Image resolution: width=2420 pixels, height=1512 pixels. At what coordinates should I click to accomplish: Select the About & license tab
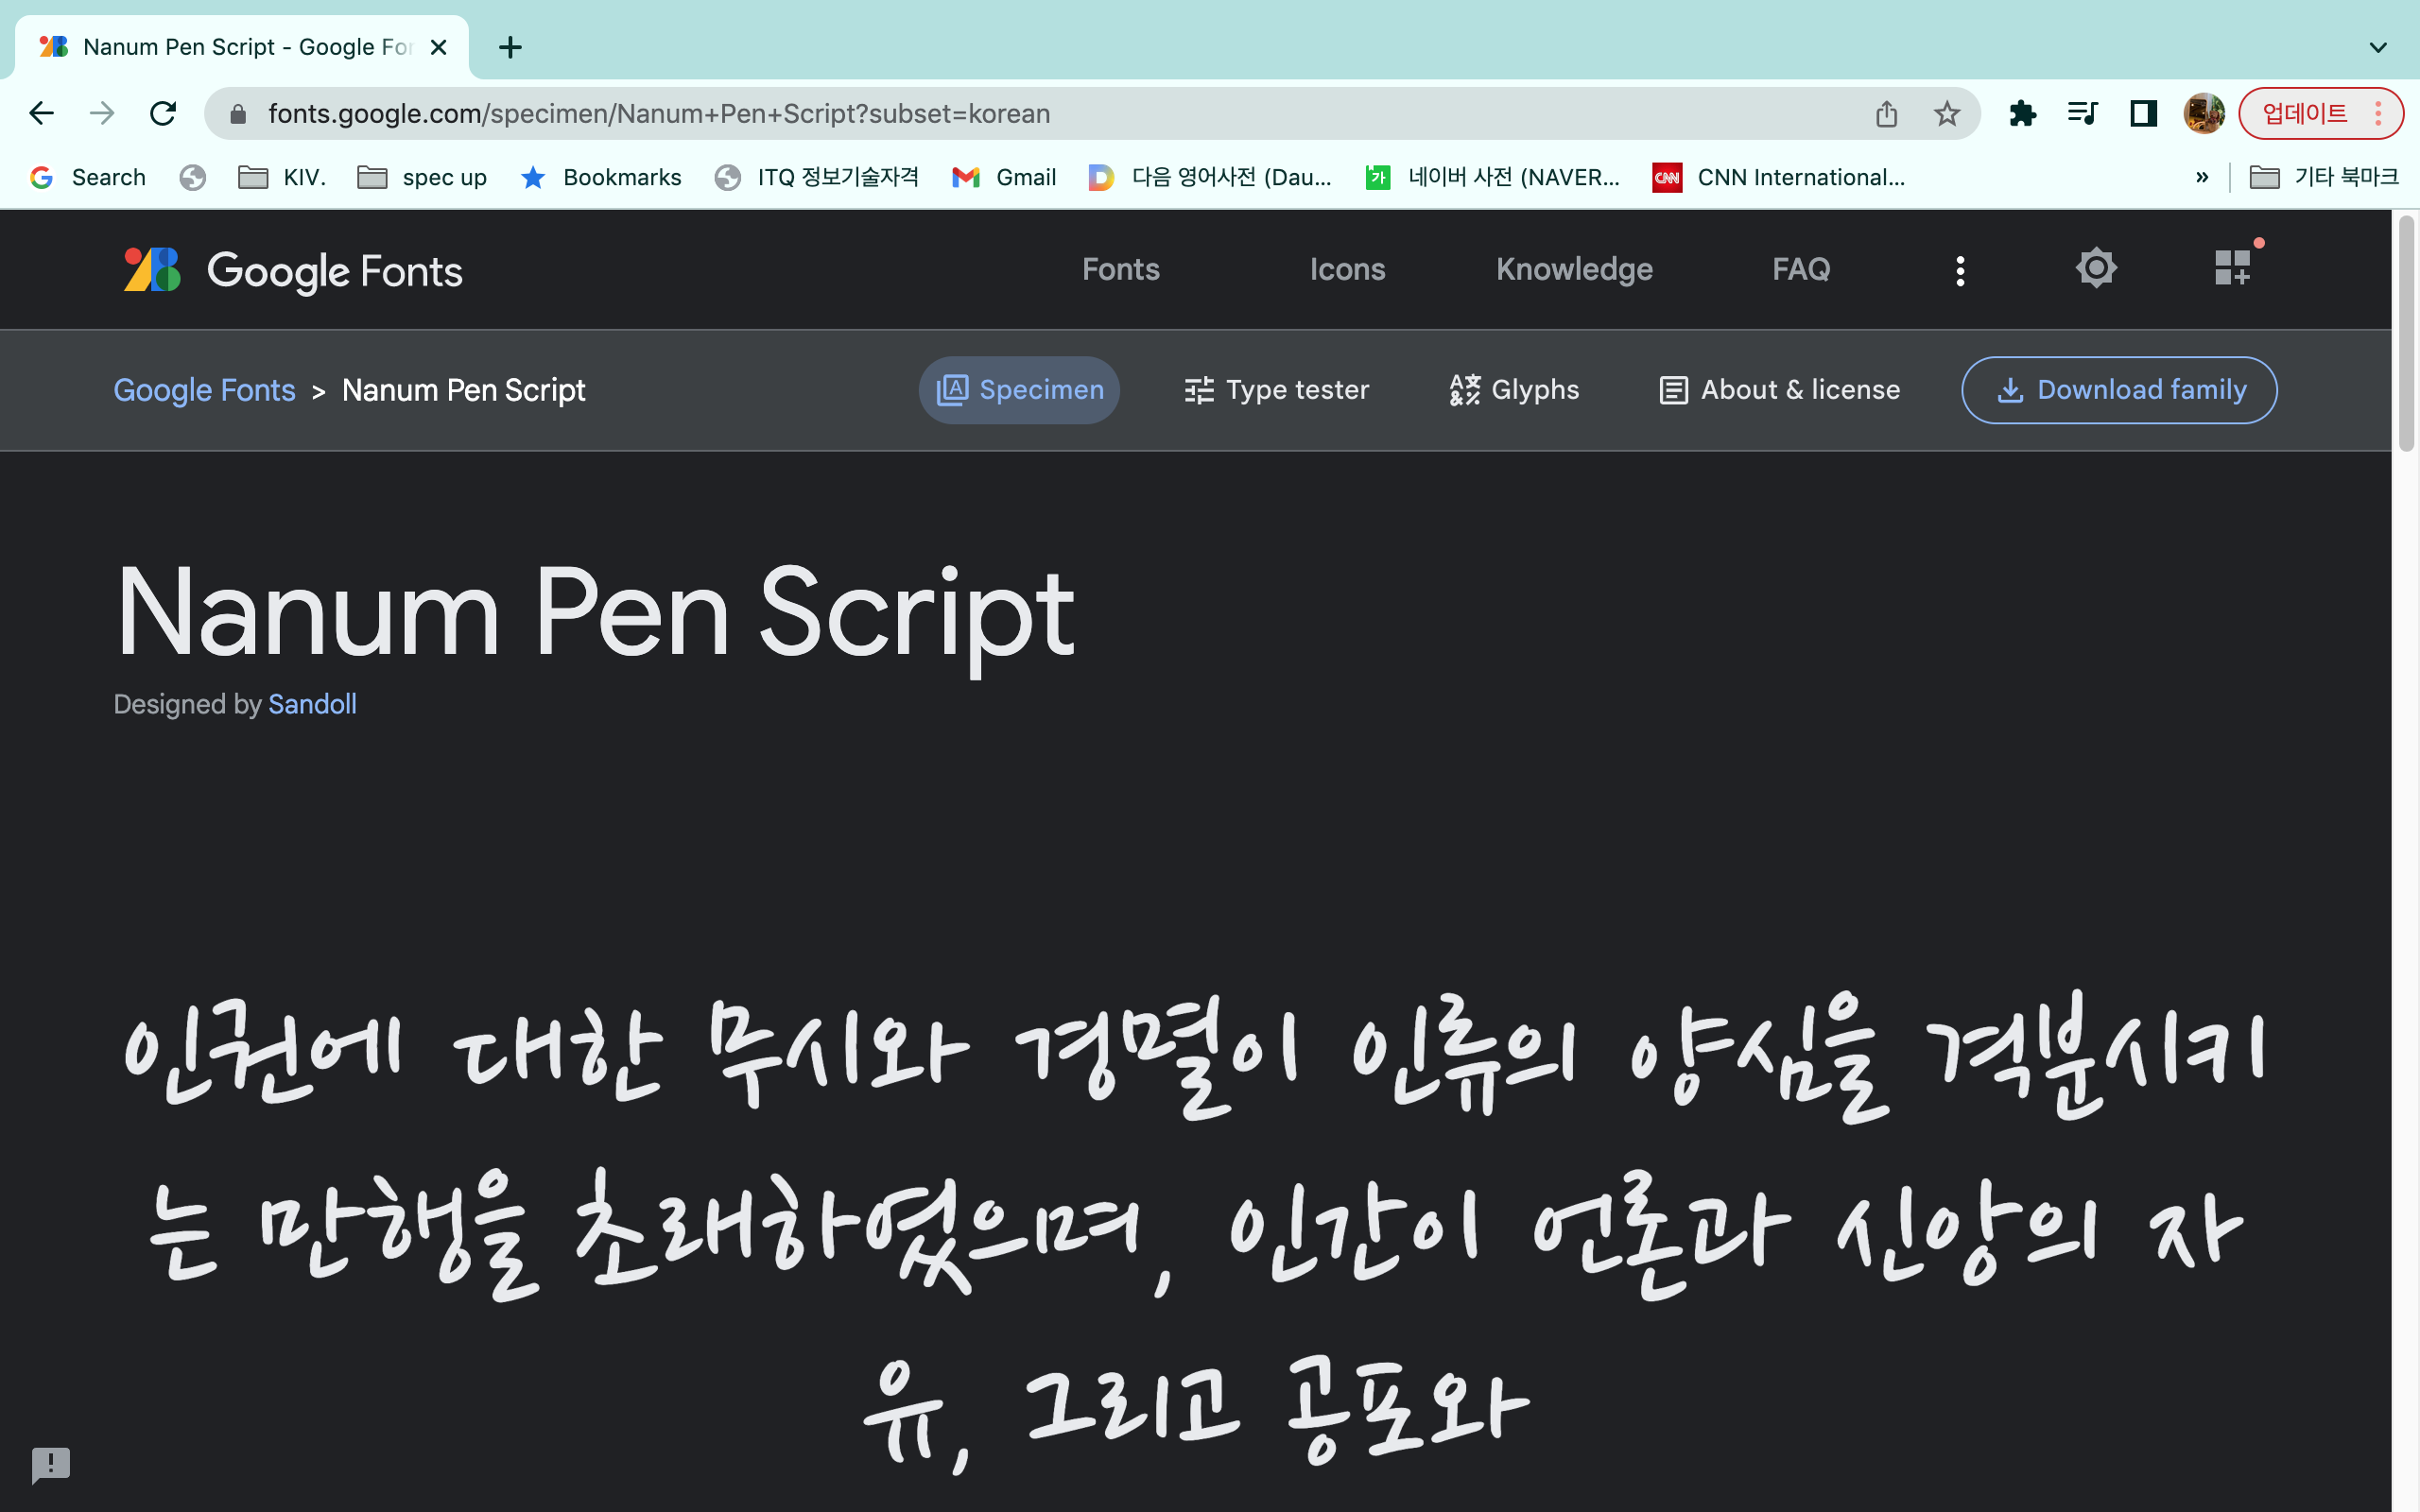[x=1779, y=390]
